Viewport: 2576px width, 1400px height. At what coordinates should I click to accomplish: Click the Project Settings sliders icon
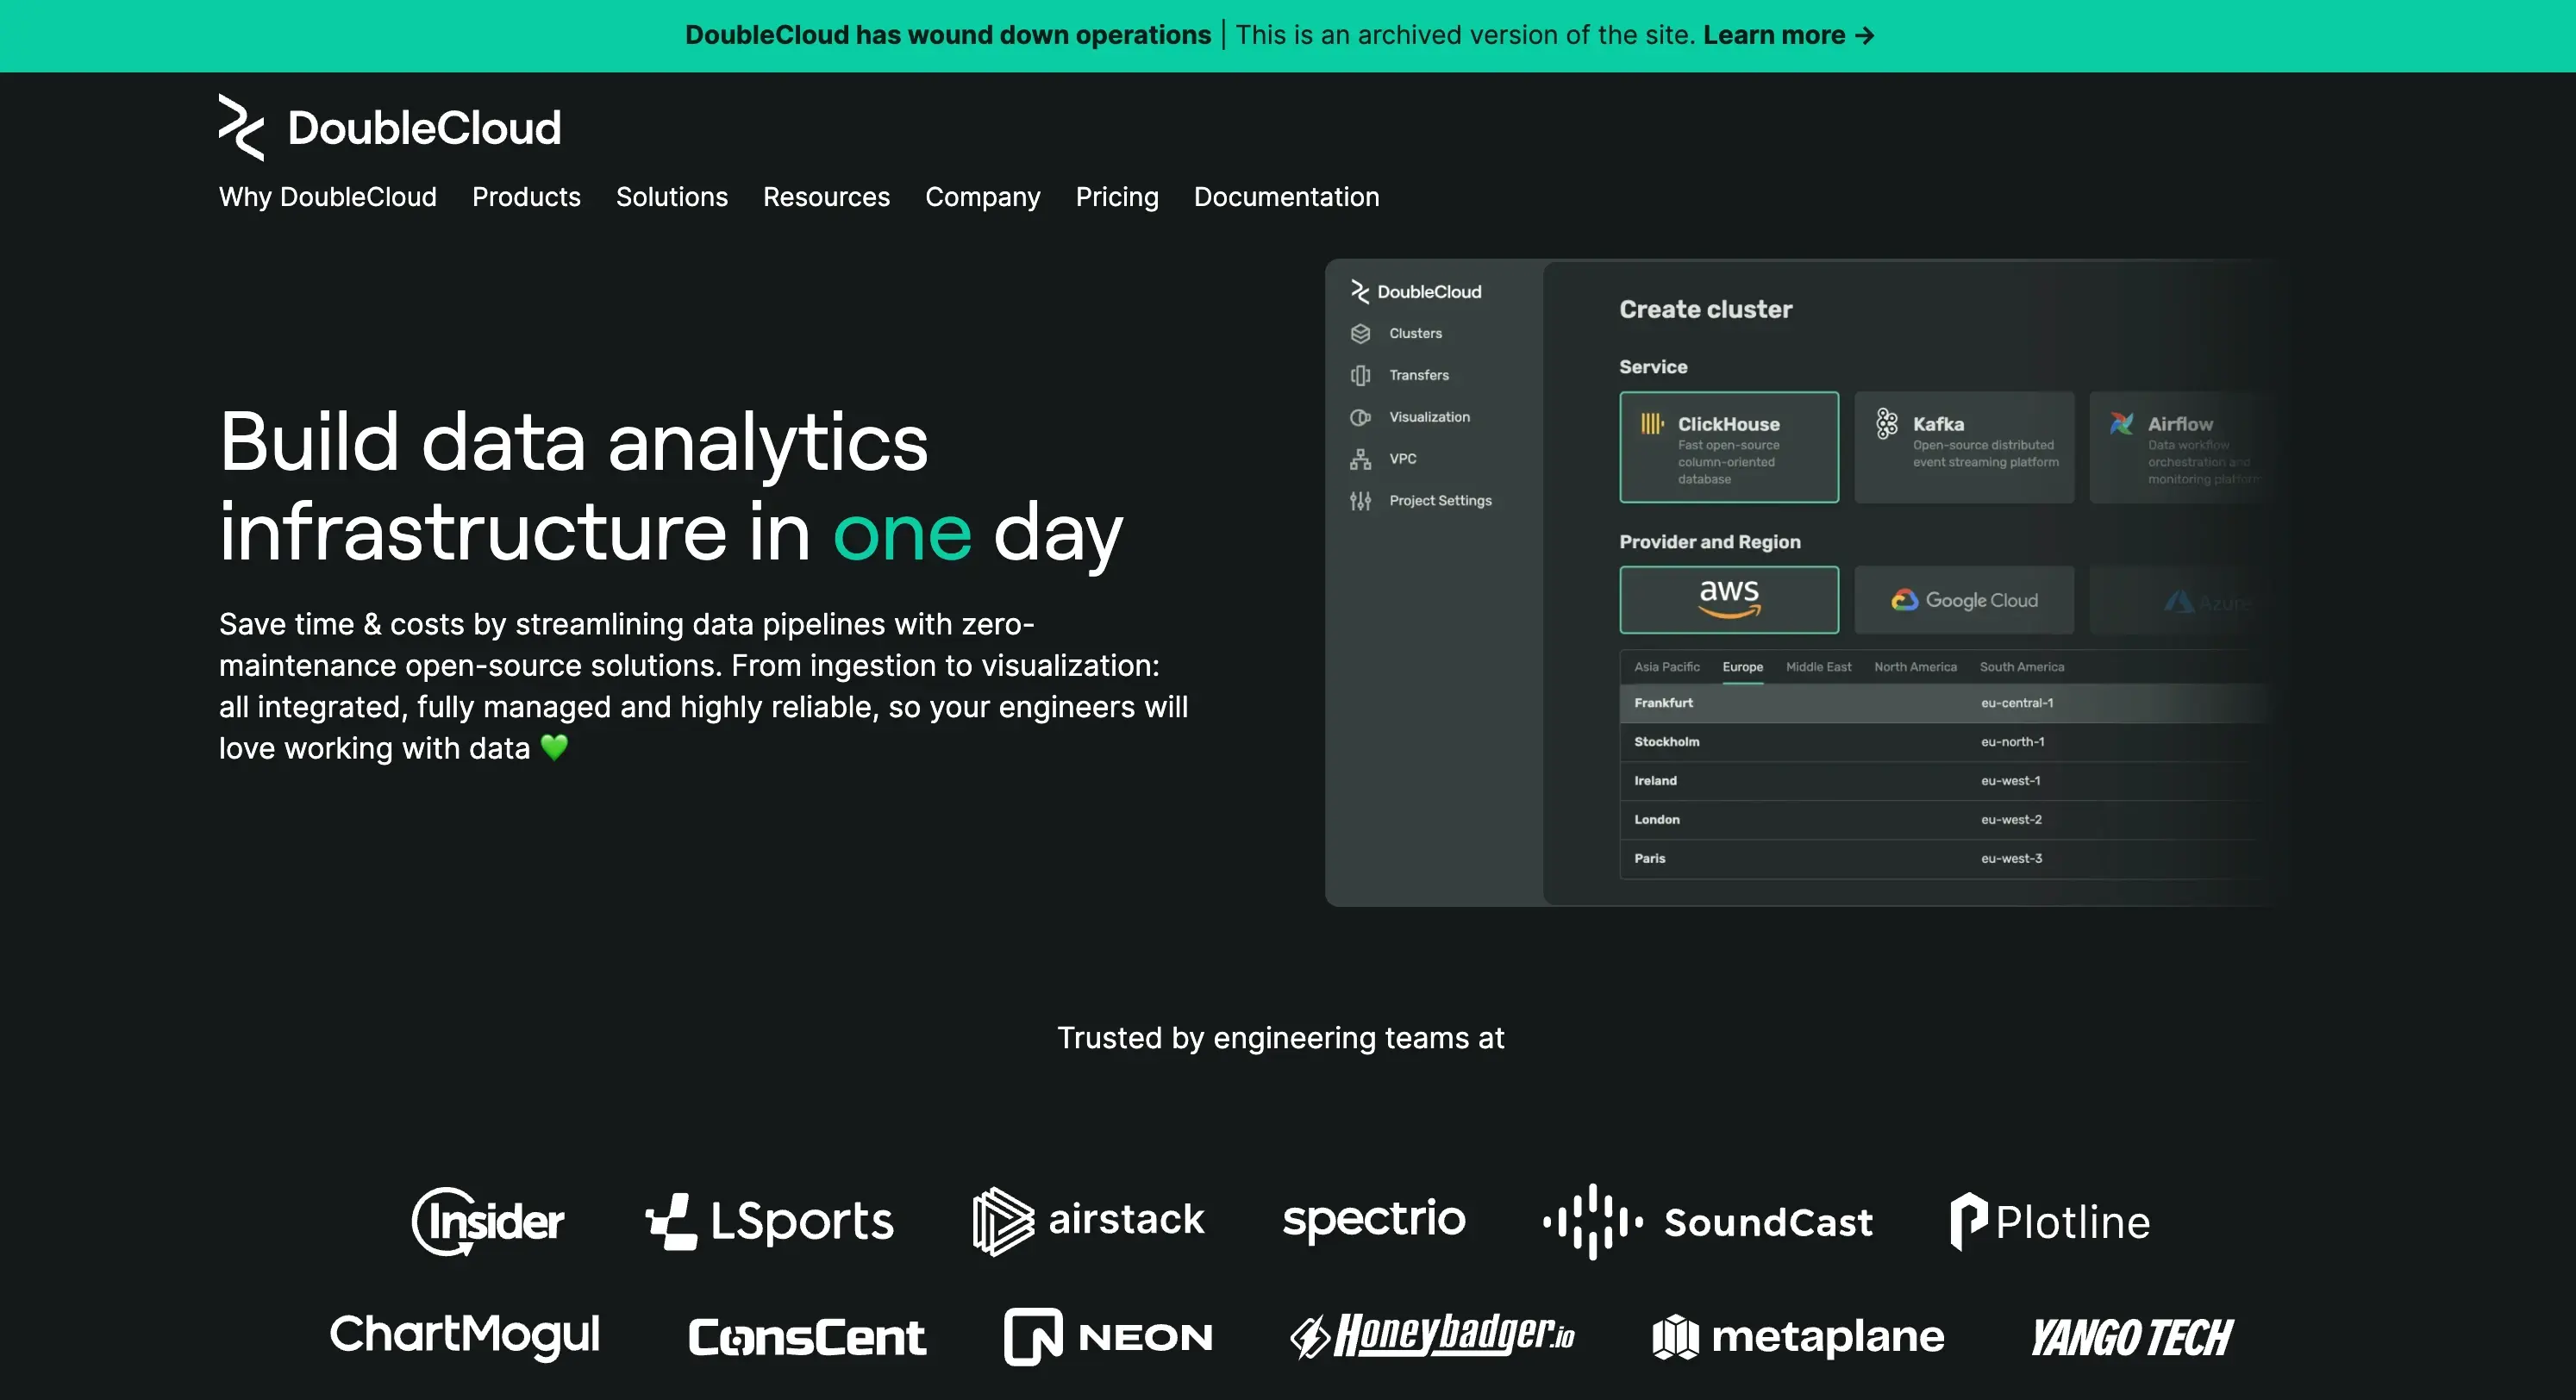1360,501
